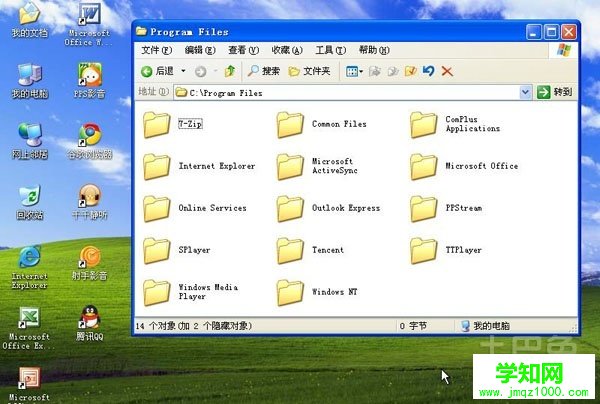Expand the Views dropdown arrow
Screen dimensions: 600x404
[361, 71]
